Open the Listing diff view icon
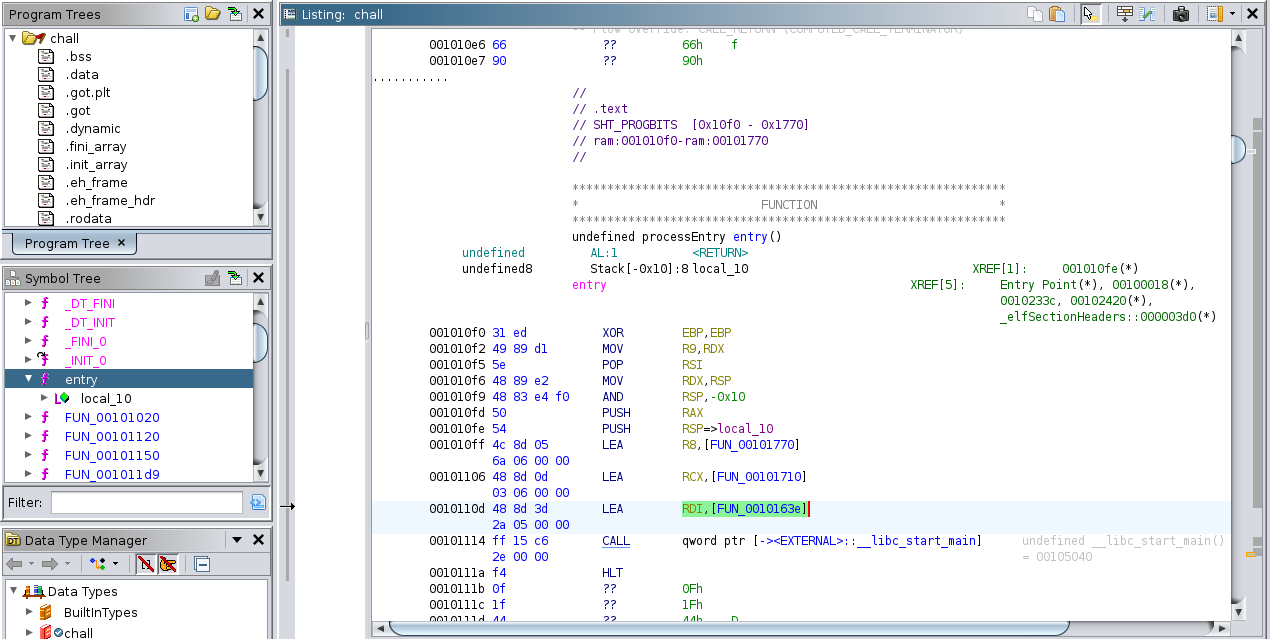 (1147, 14)
